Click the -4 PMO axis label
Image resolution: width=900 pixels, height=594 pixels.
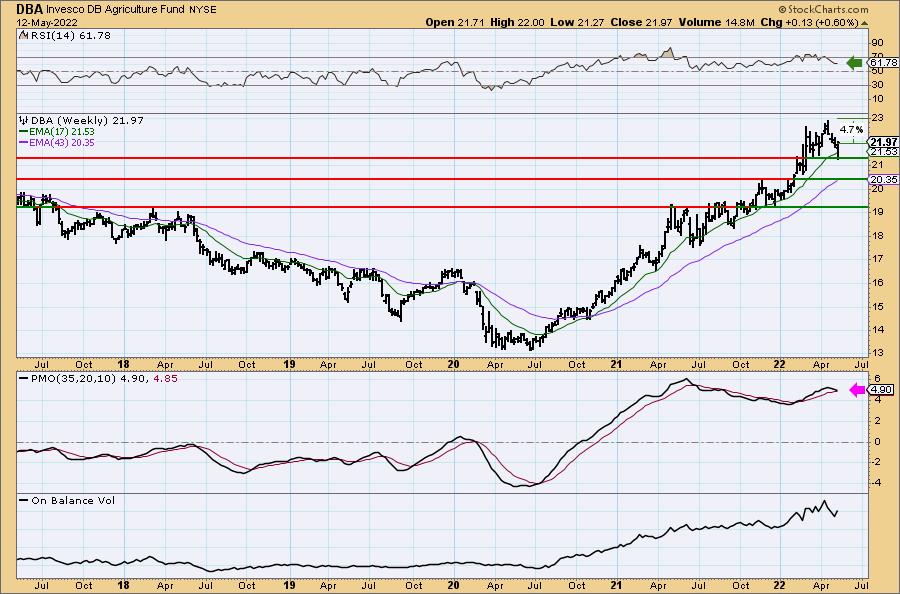click(x=875, y=483)
